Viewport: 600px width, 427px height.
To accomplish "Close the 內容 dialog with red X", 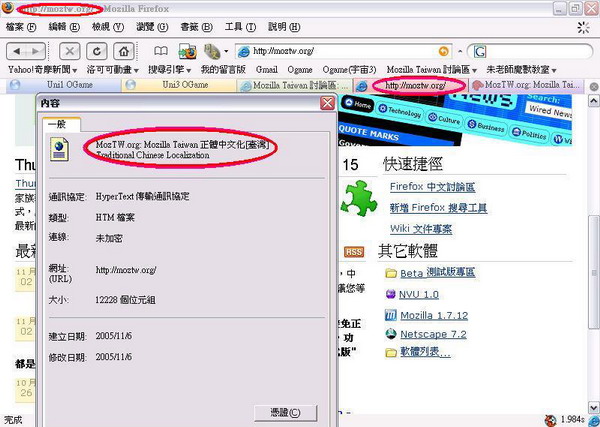I will [x=328, y=103].
